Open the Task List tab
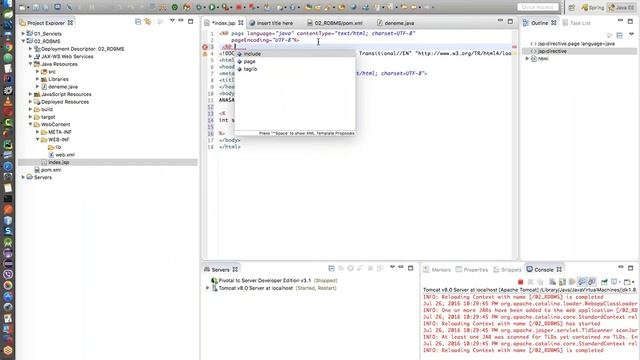 (576, 23)
